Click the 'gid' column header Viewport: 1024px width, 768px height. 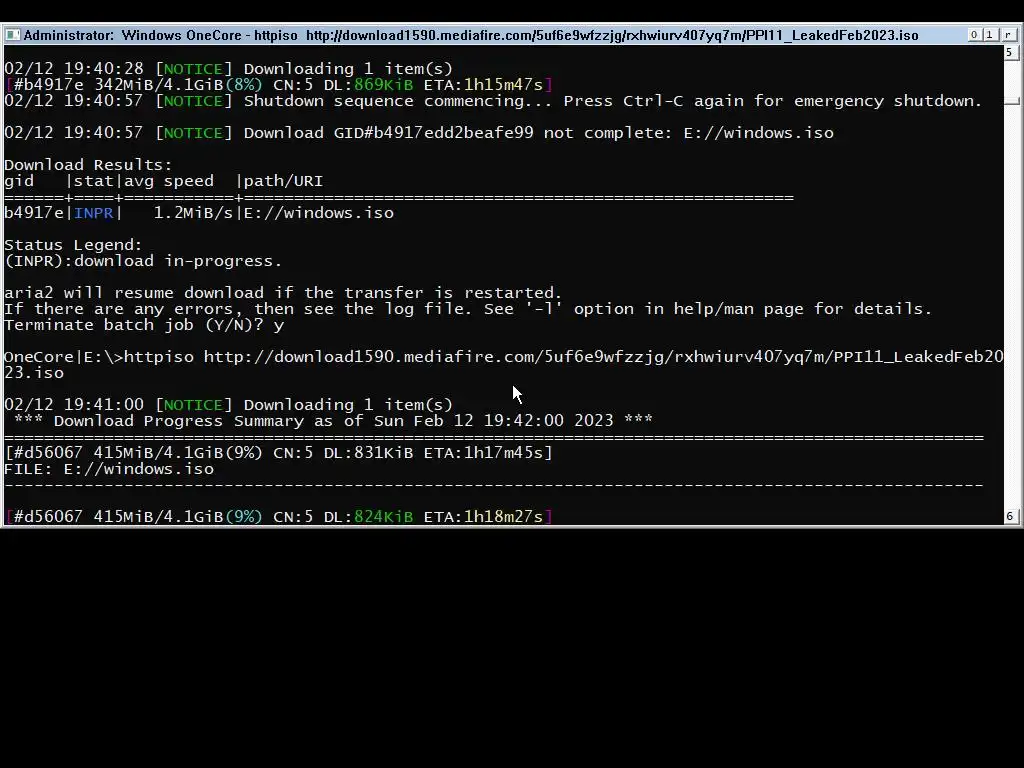pos(19,181)
